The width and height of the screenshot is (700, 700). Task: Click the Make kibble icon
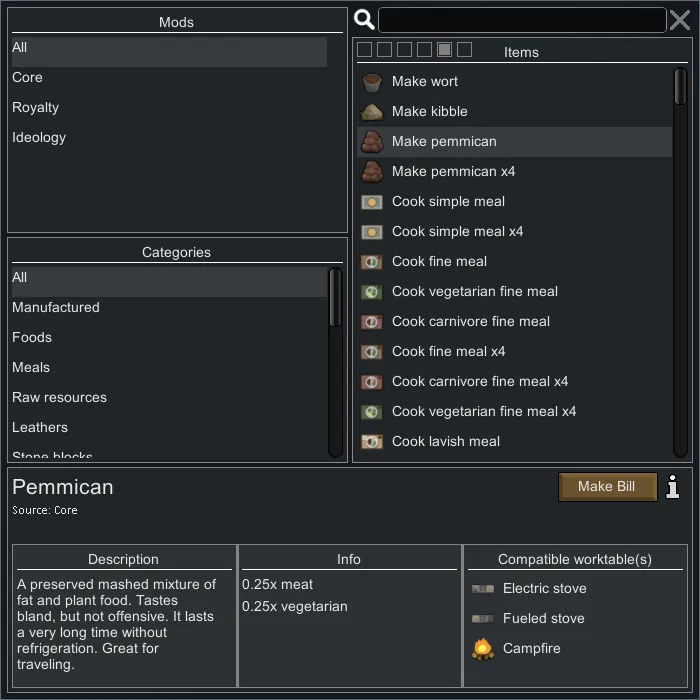[372, 112]
